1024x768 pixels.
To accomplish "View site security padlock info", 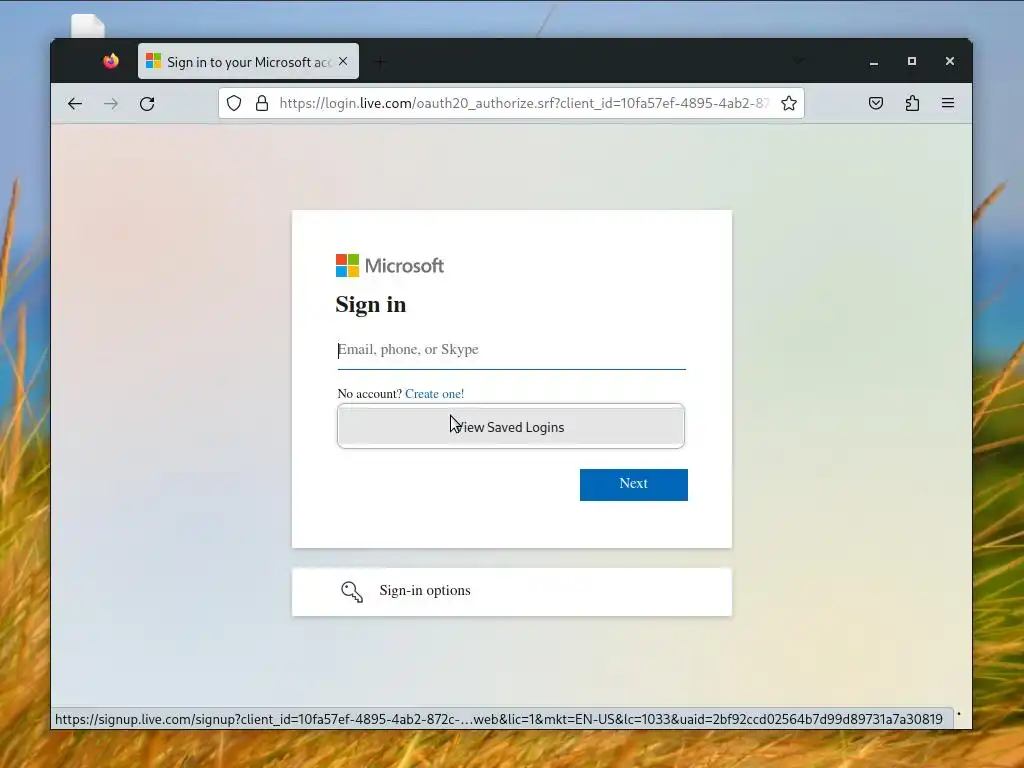I will (262, 103).
